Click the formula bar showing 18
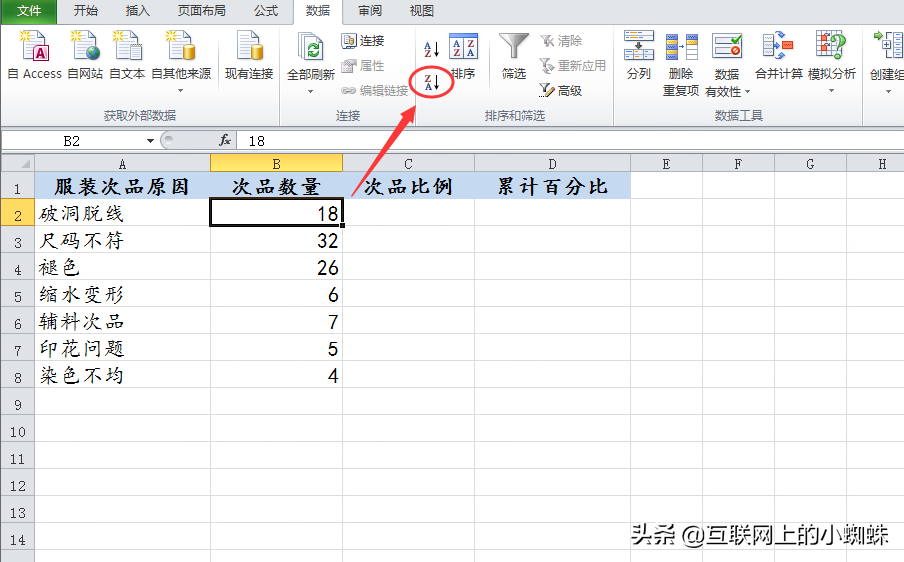 571,141
